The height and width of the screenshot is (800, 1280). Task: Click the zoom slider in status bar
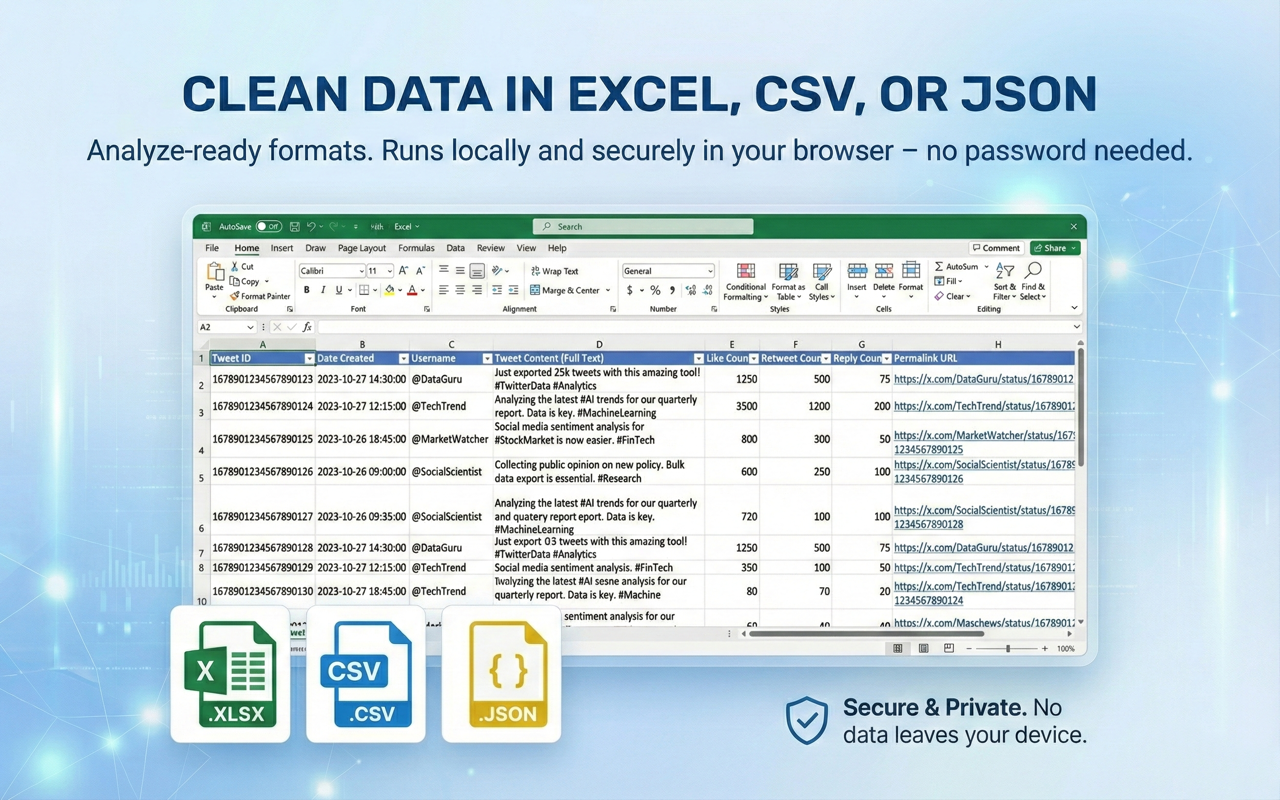click(1007, 648)
